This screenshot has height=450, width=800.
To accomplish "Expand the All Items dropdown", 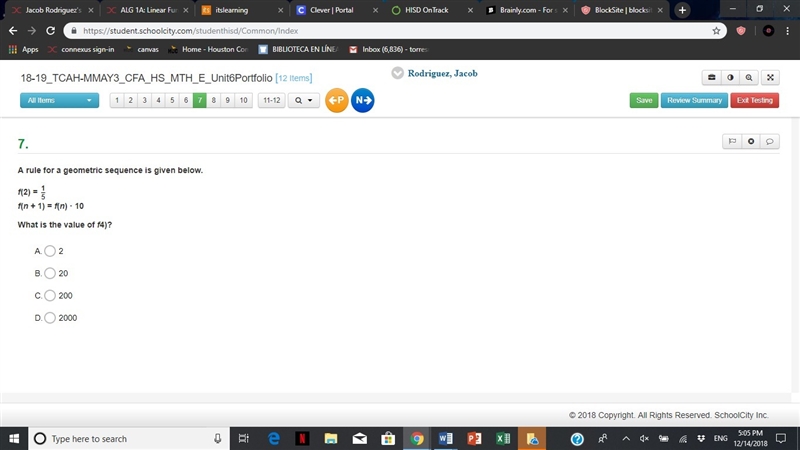I will point(59,100).
